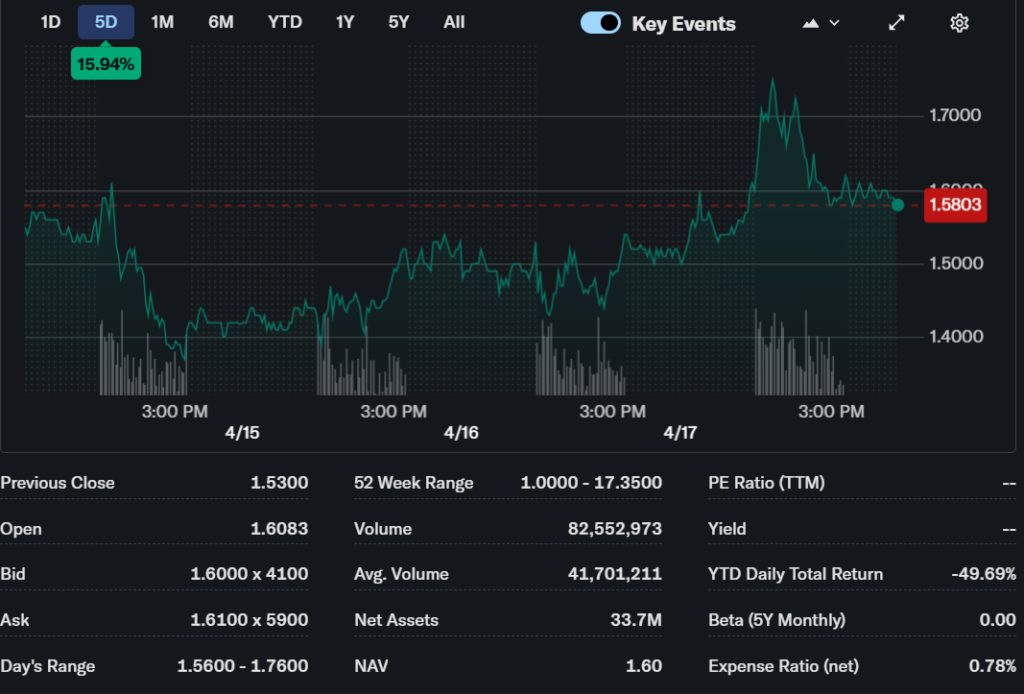Choose the YTD time range
This screenshot has width=1024, height=694.
click(x=285, y=22)
